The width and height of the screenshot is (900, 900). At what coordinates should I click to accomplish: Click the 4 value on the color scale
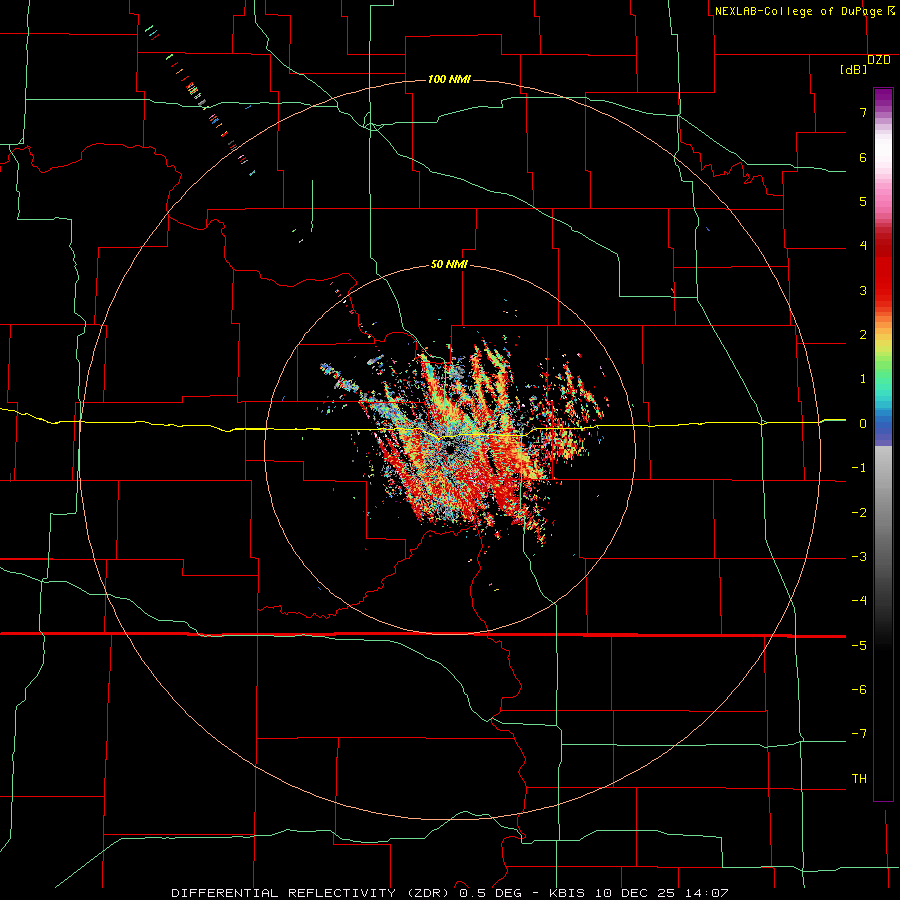point(863,246)
